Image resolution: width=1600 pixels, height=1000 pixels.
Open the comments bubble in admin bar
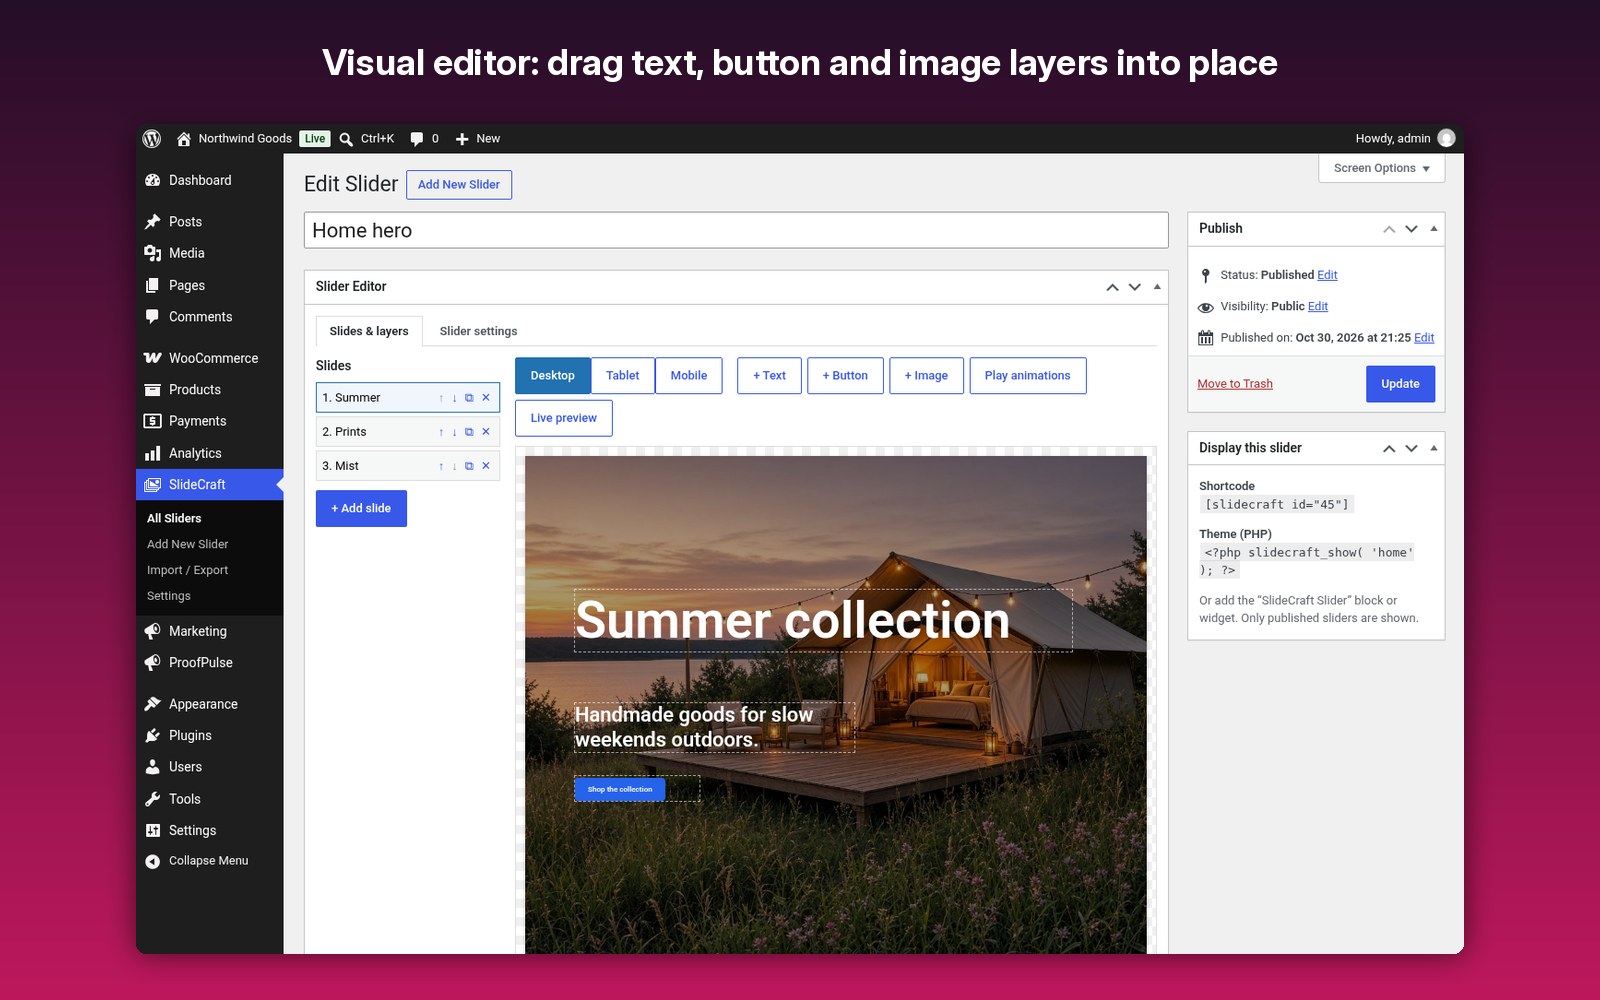pyautogui.click(x=417, y=139)
